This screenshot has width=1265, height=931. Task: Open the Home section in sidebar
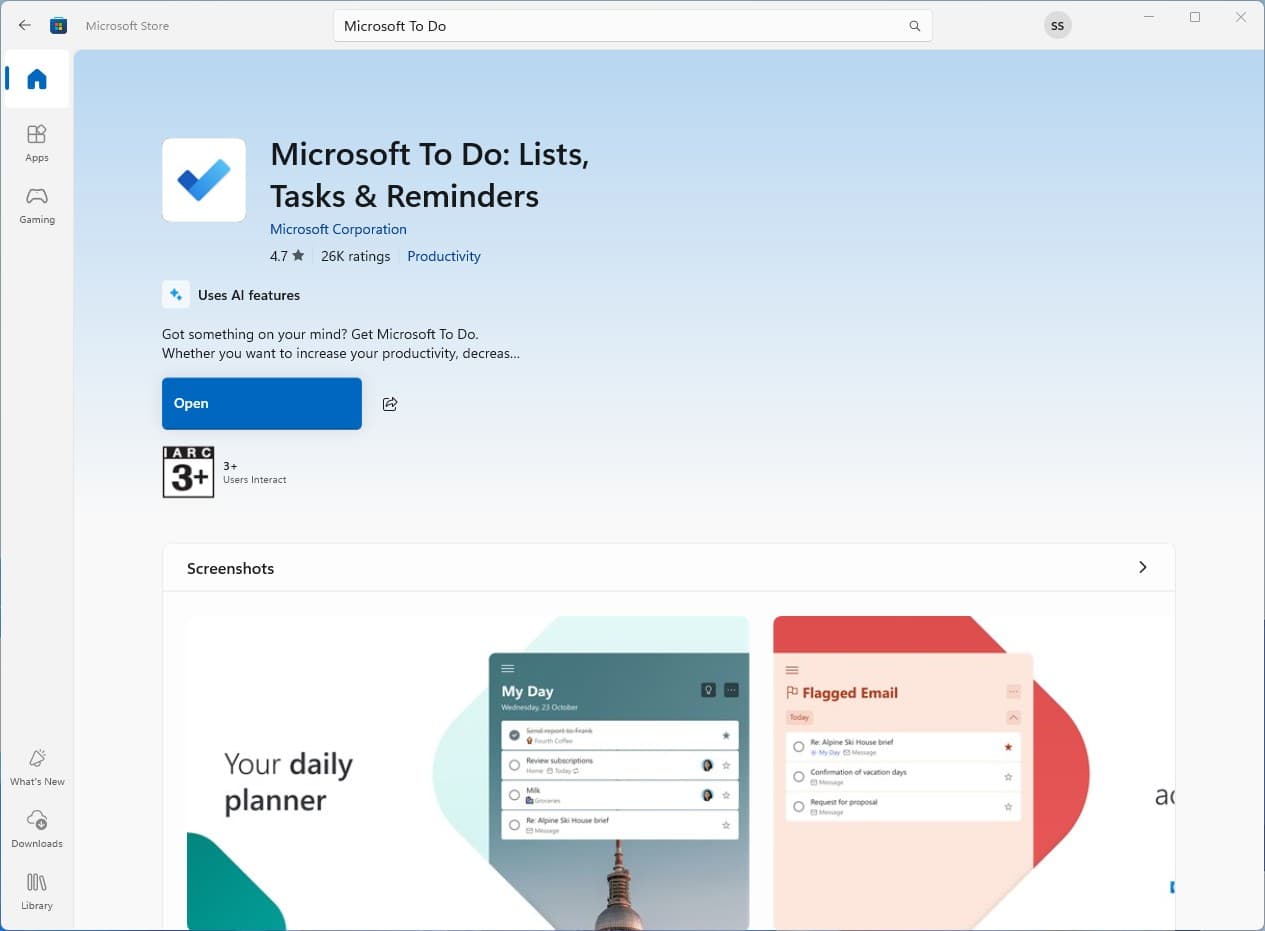click(37, 79)
